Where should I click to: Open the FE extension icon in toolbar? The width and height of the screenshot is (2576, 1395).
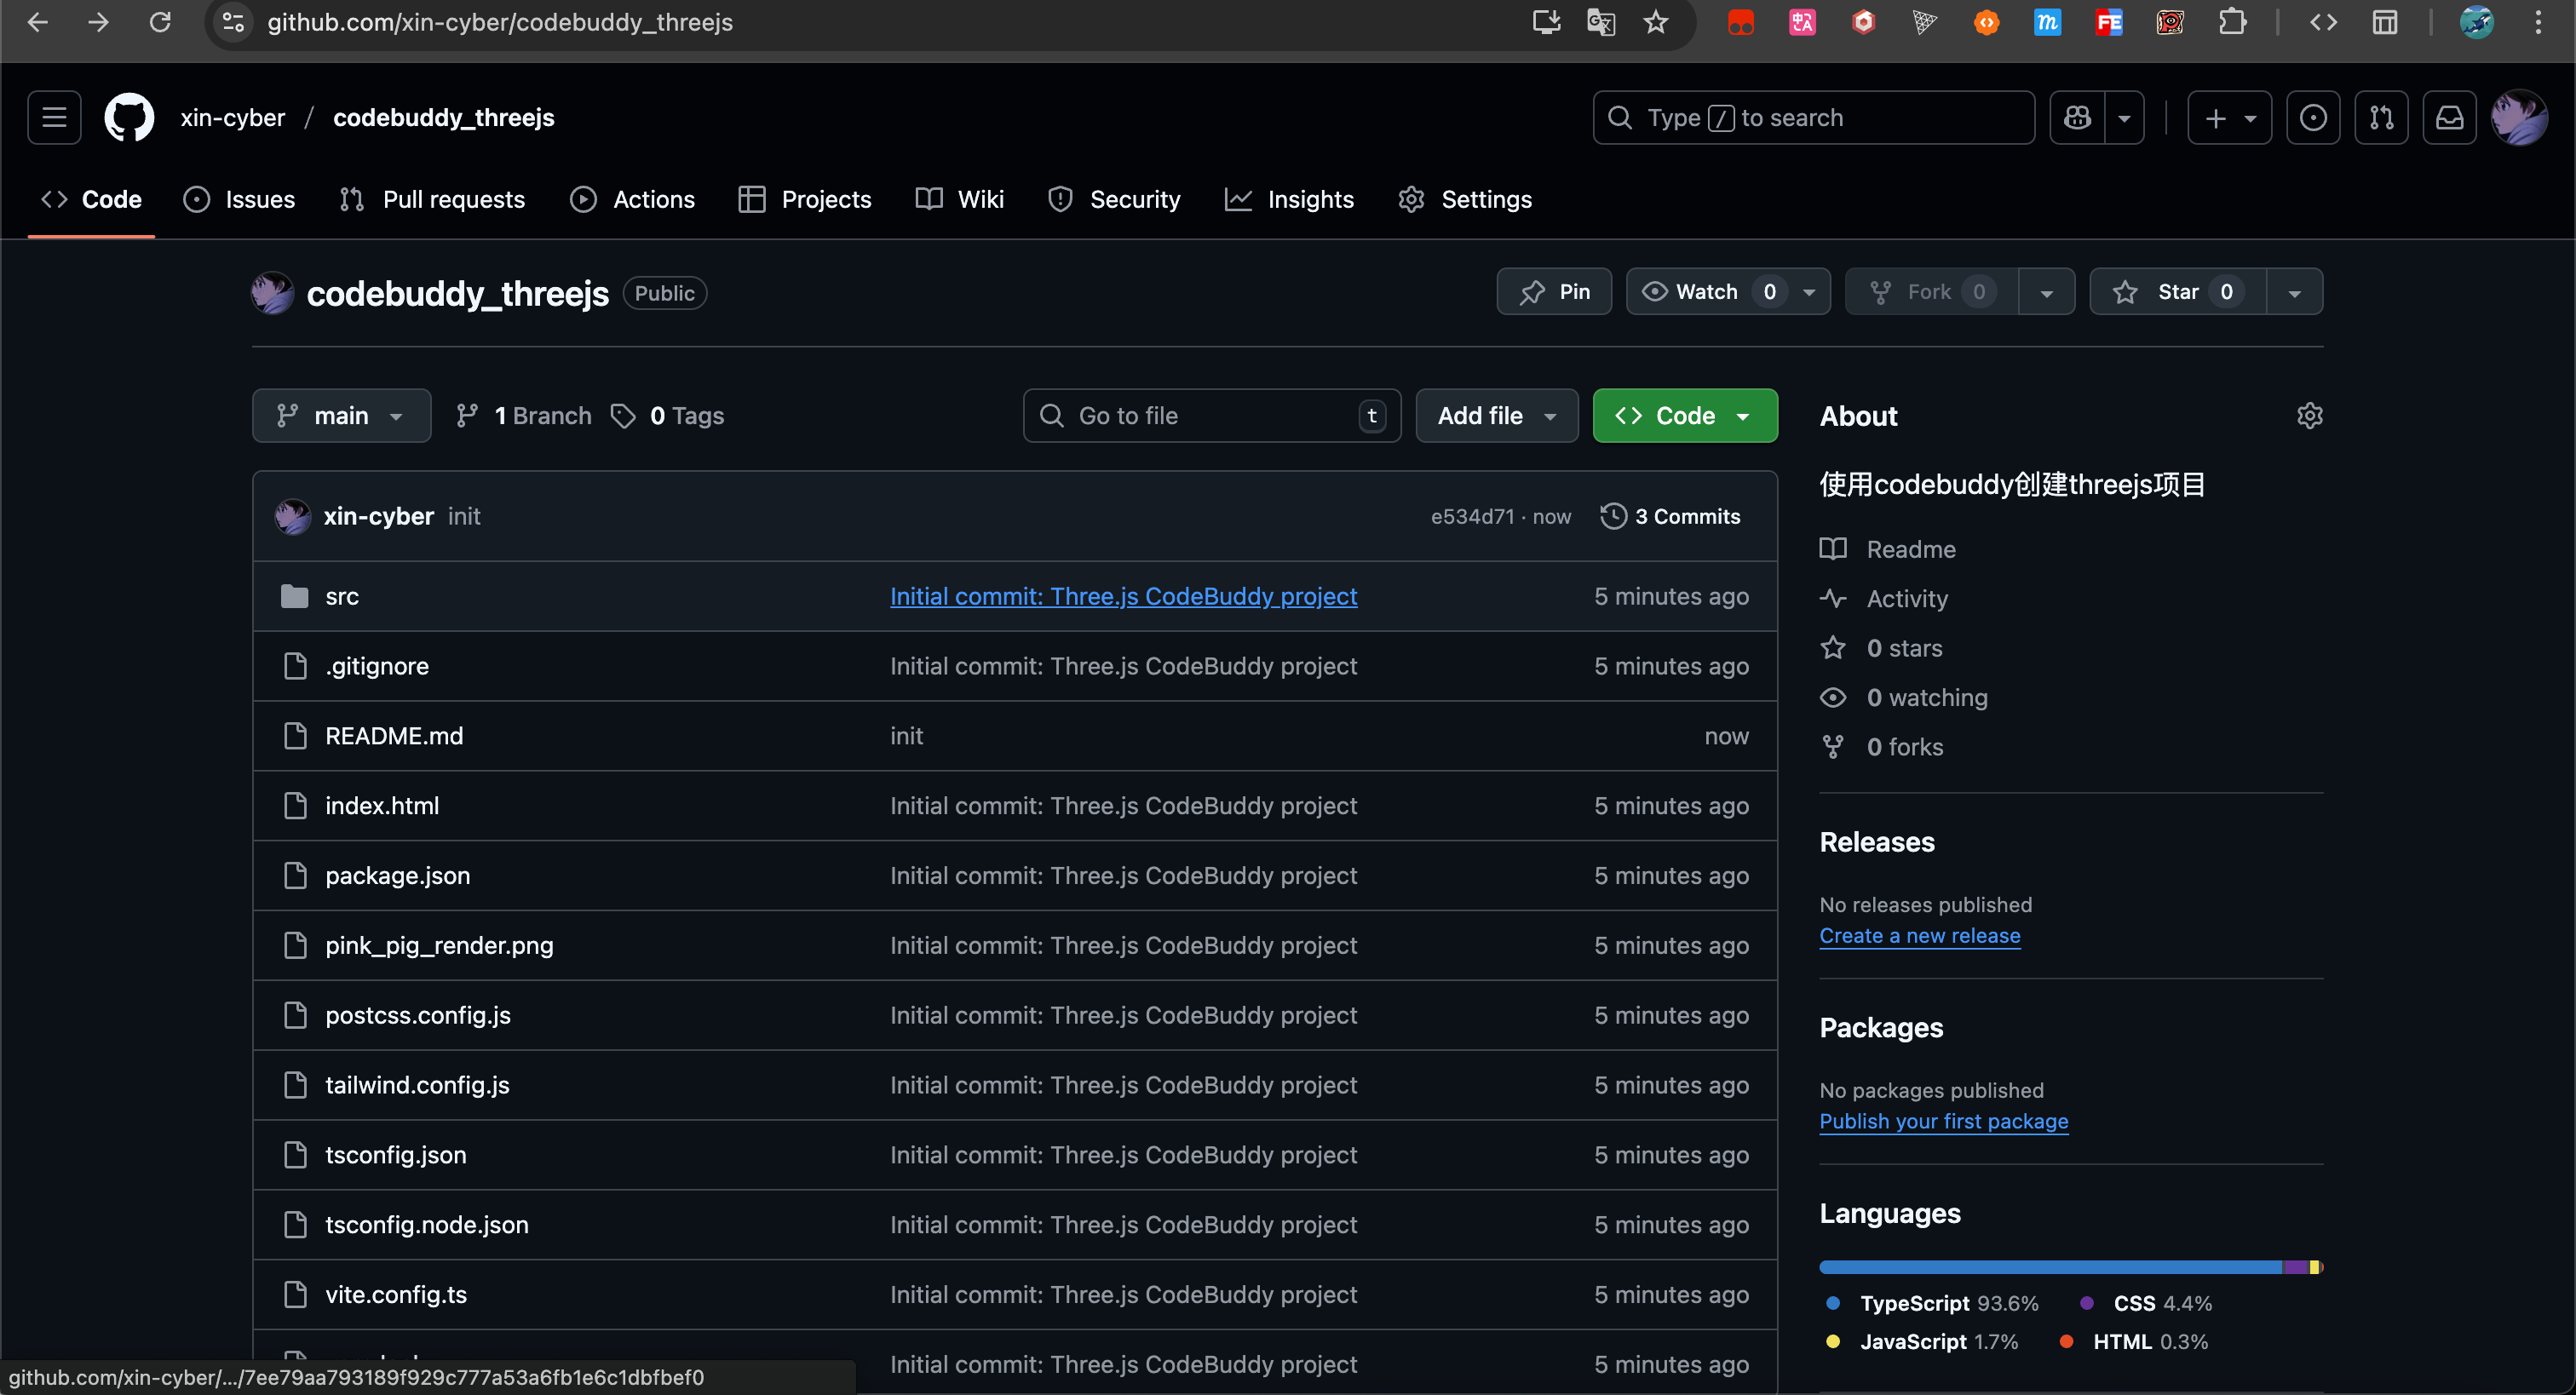click(2109, 22)
